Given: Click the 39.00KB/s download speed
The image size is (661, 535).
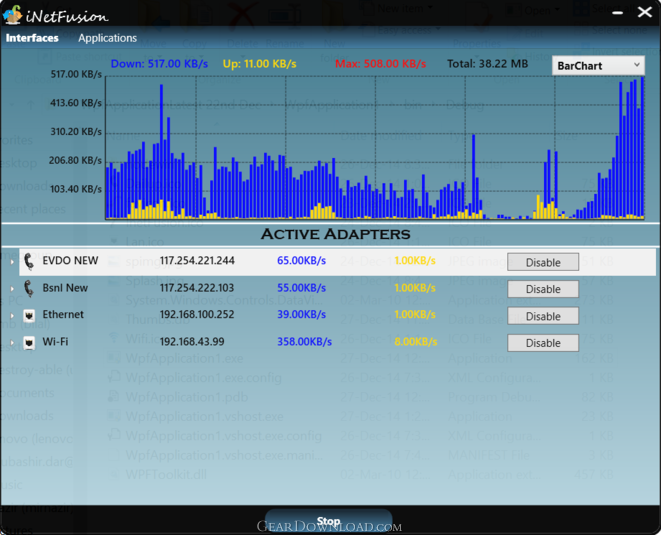Looking at the screenshot, I should click(301, 315).
